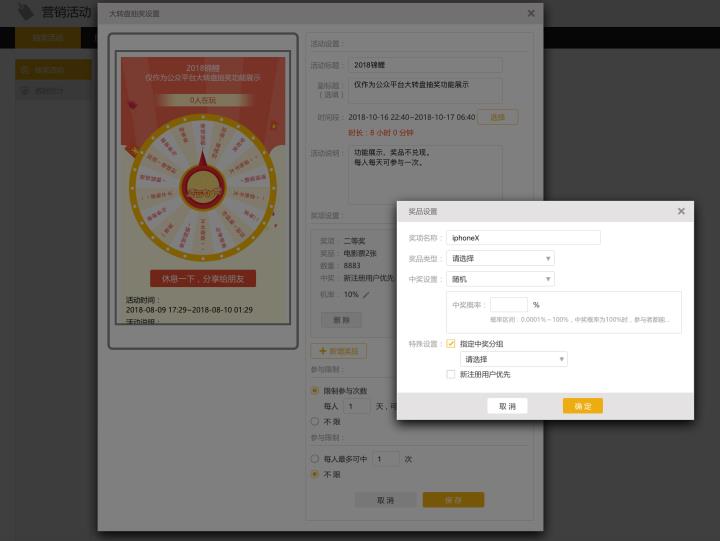
Task: Click the 中奖概率 percentage input field
Action: (508, 304)
